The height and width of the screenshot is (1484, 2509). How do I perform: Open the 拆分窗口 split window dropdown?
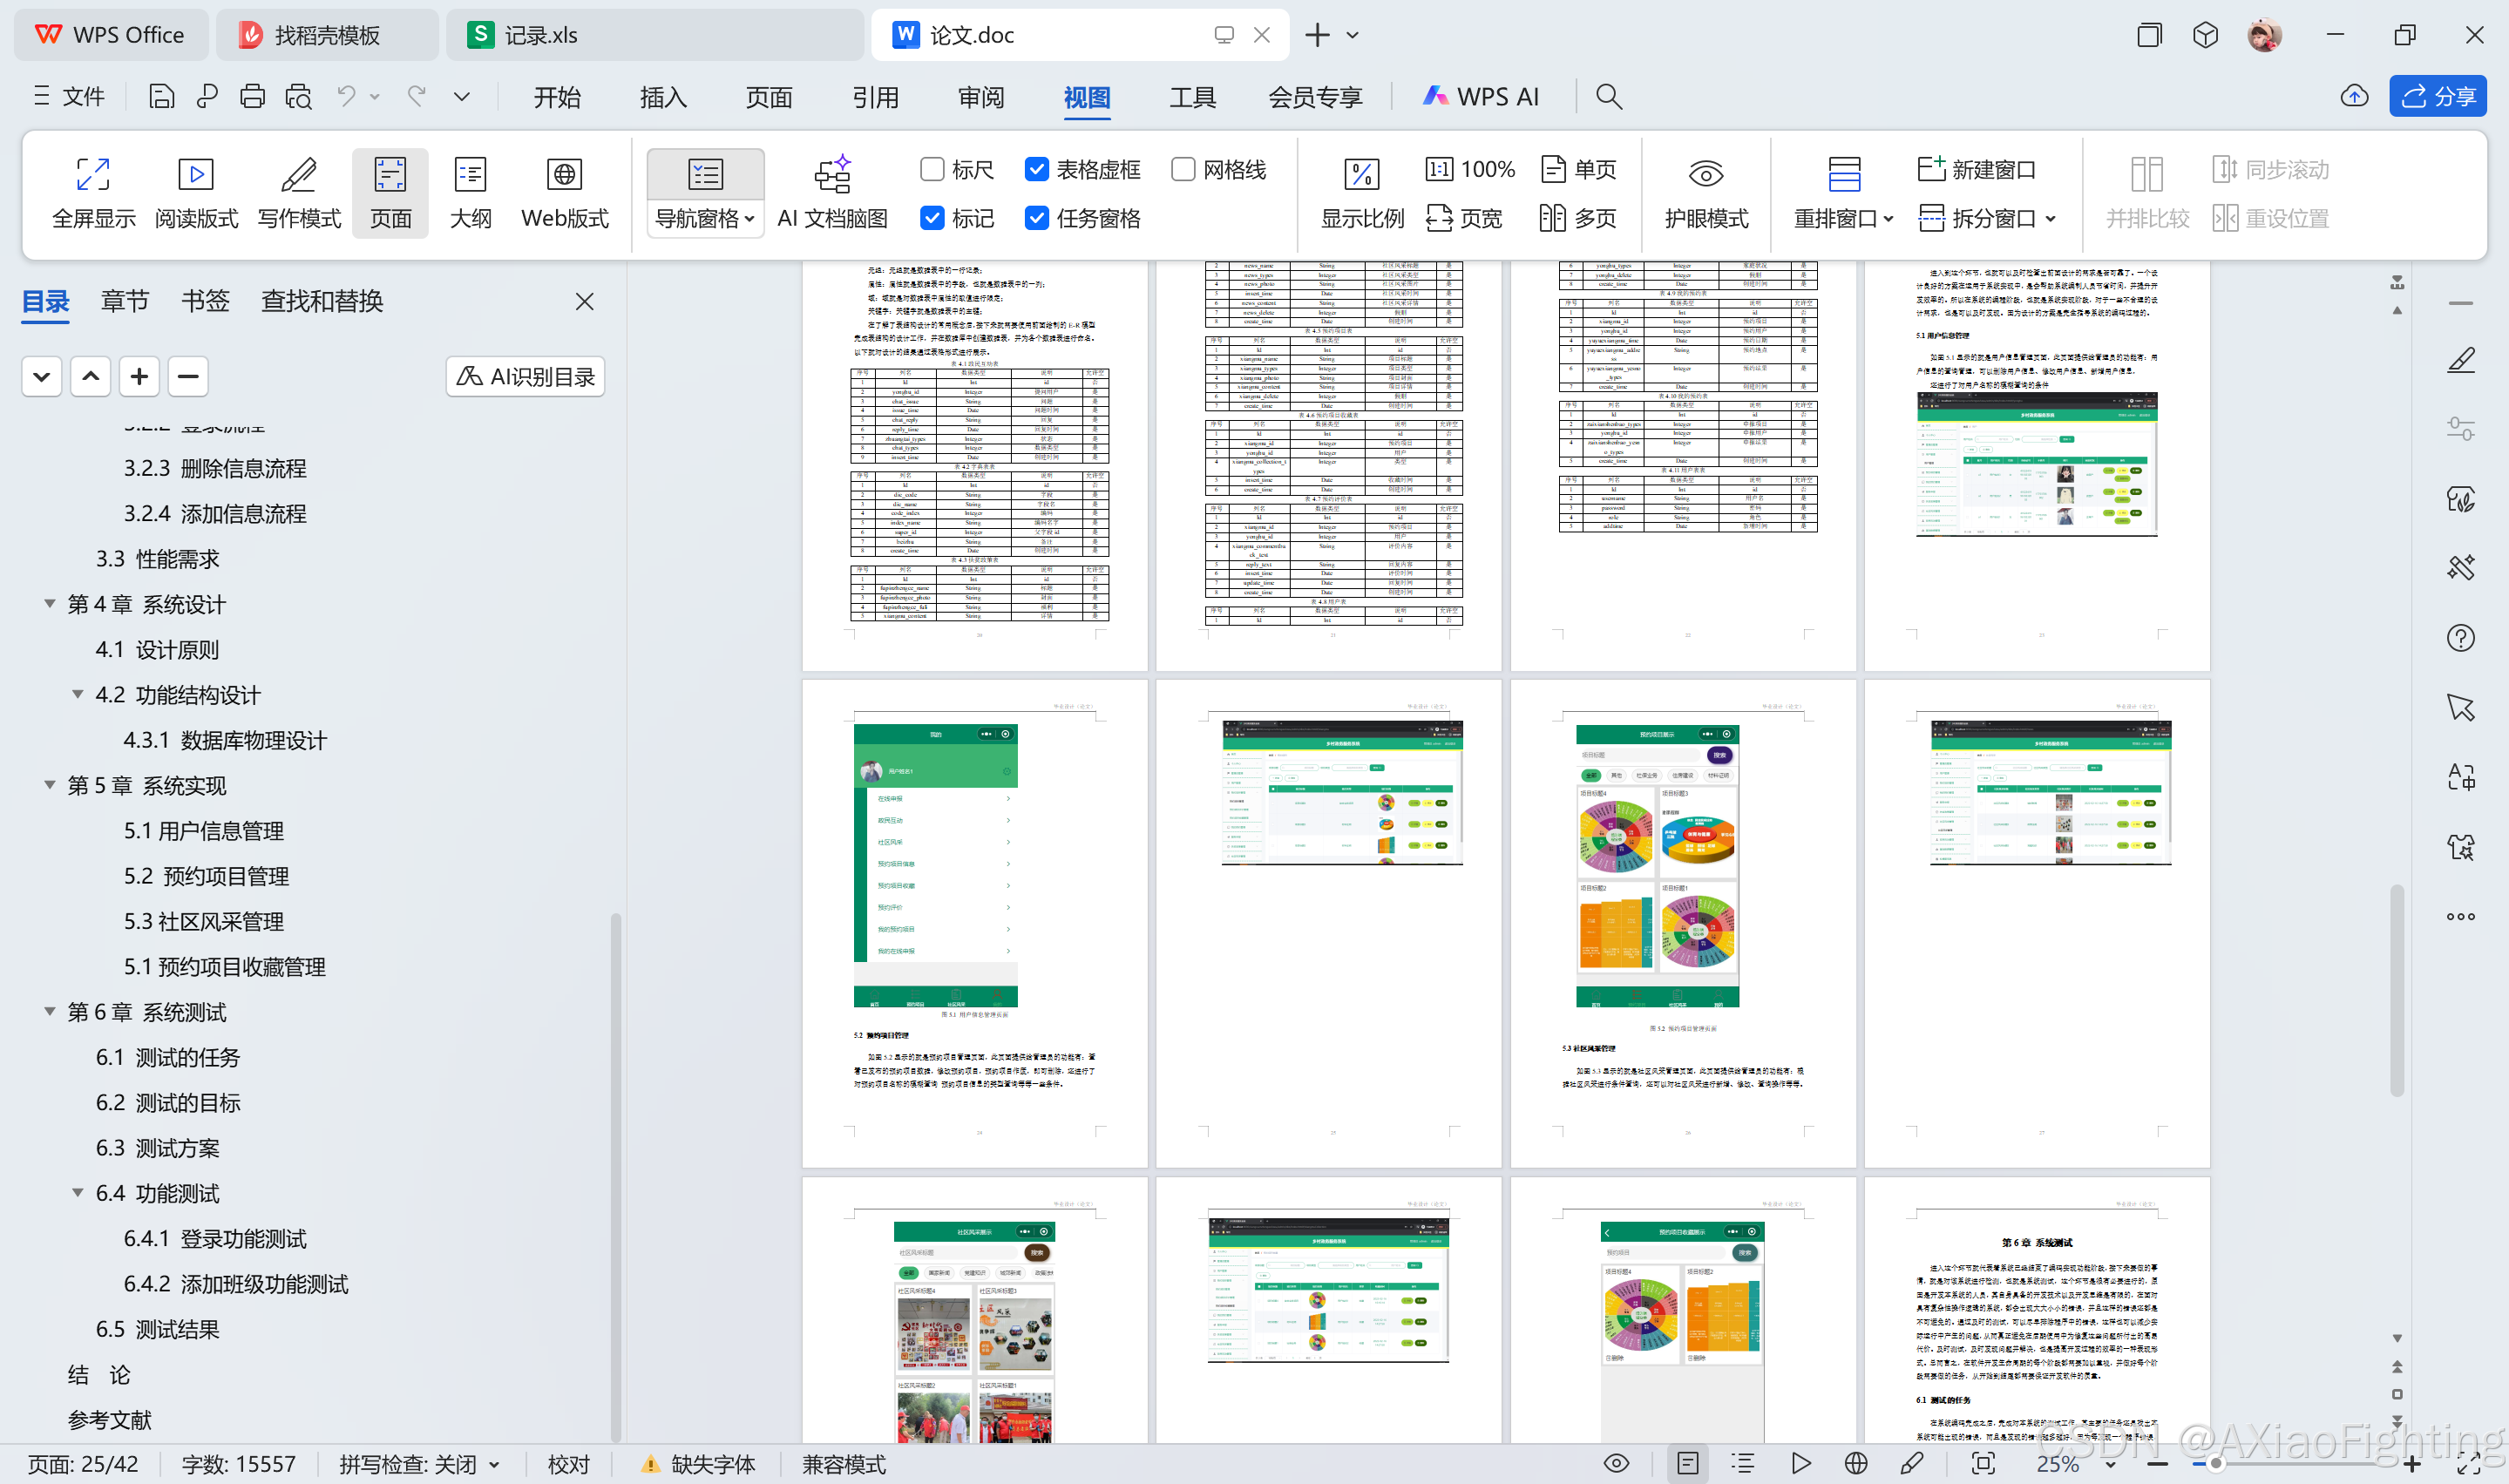(x=1988, y=218)
